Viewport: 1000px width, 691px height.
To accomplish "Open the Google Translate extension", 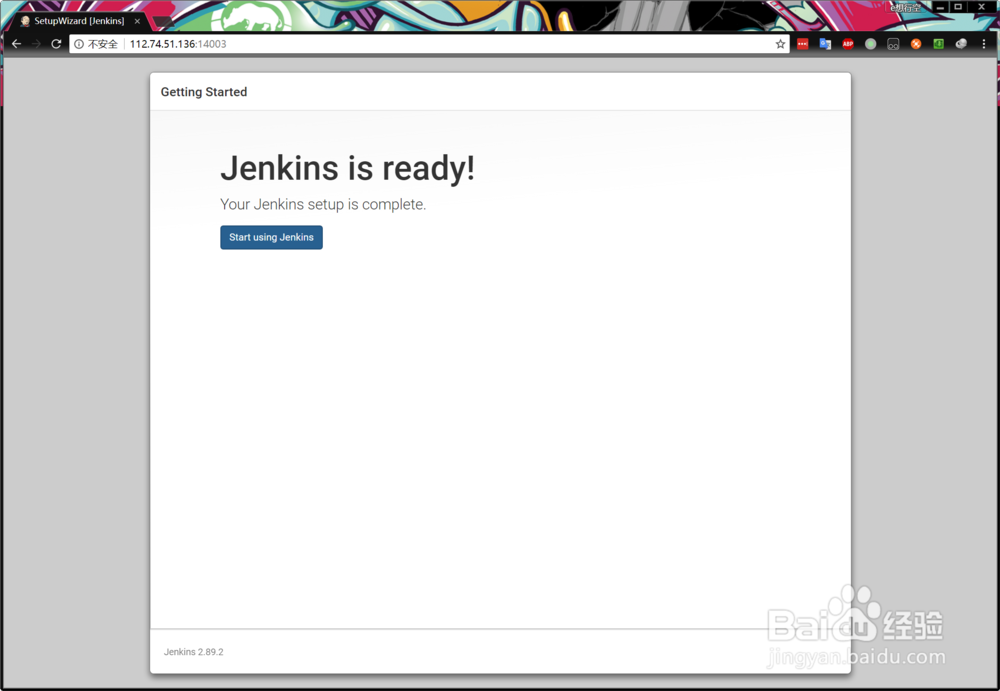I will pyautogui.click(x=824, y=44).
